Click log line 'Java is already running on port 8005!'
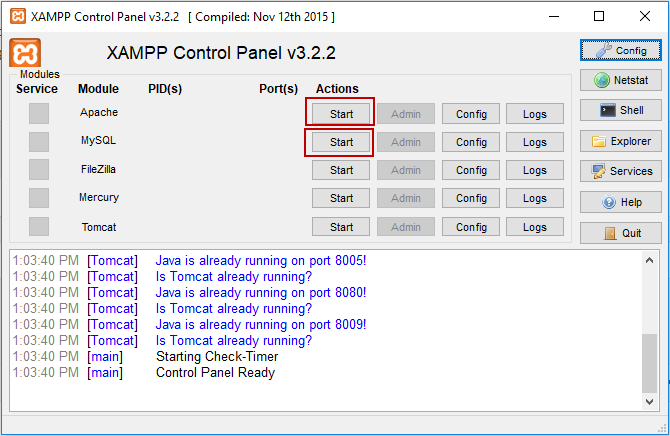 (261, 260)
